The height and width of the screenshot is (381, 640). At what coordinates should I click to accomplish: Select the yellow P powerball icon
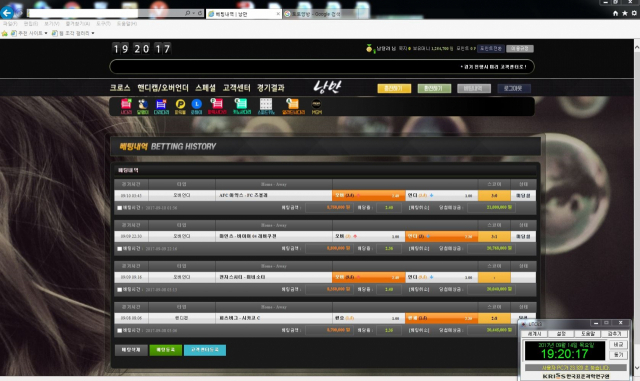tap(180, 106)
